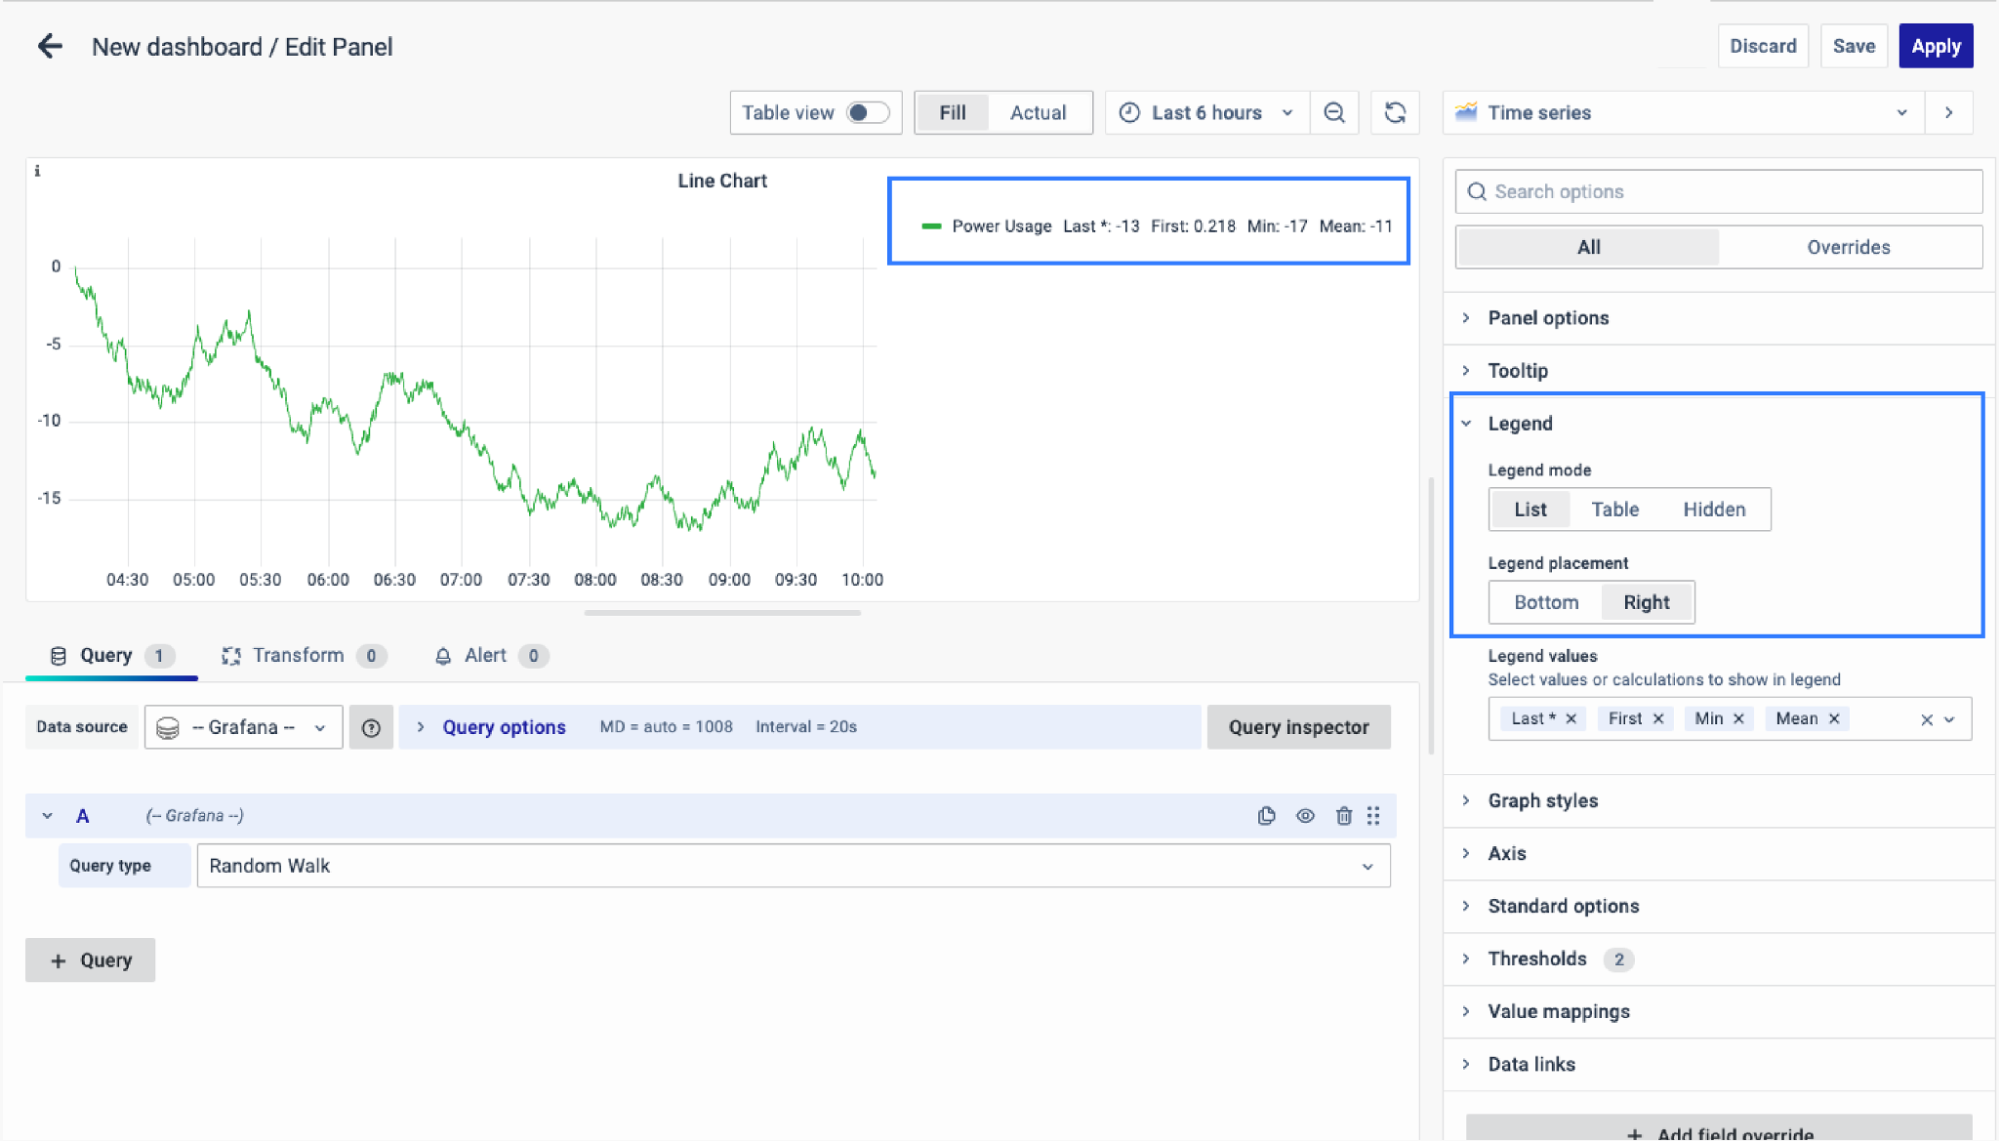Remove the Min legend value tag
This screenshot has height=1142, width=1999.
[x=1739, y=719]
